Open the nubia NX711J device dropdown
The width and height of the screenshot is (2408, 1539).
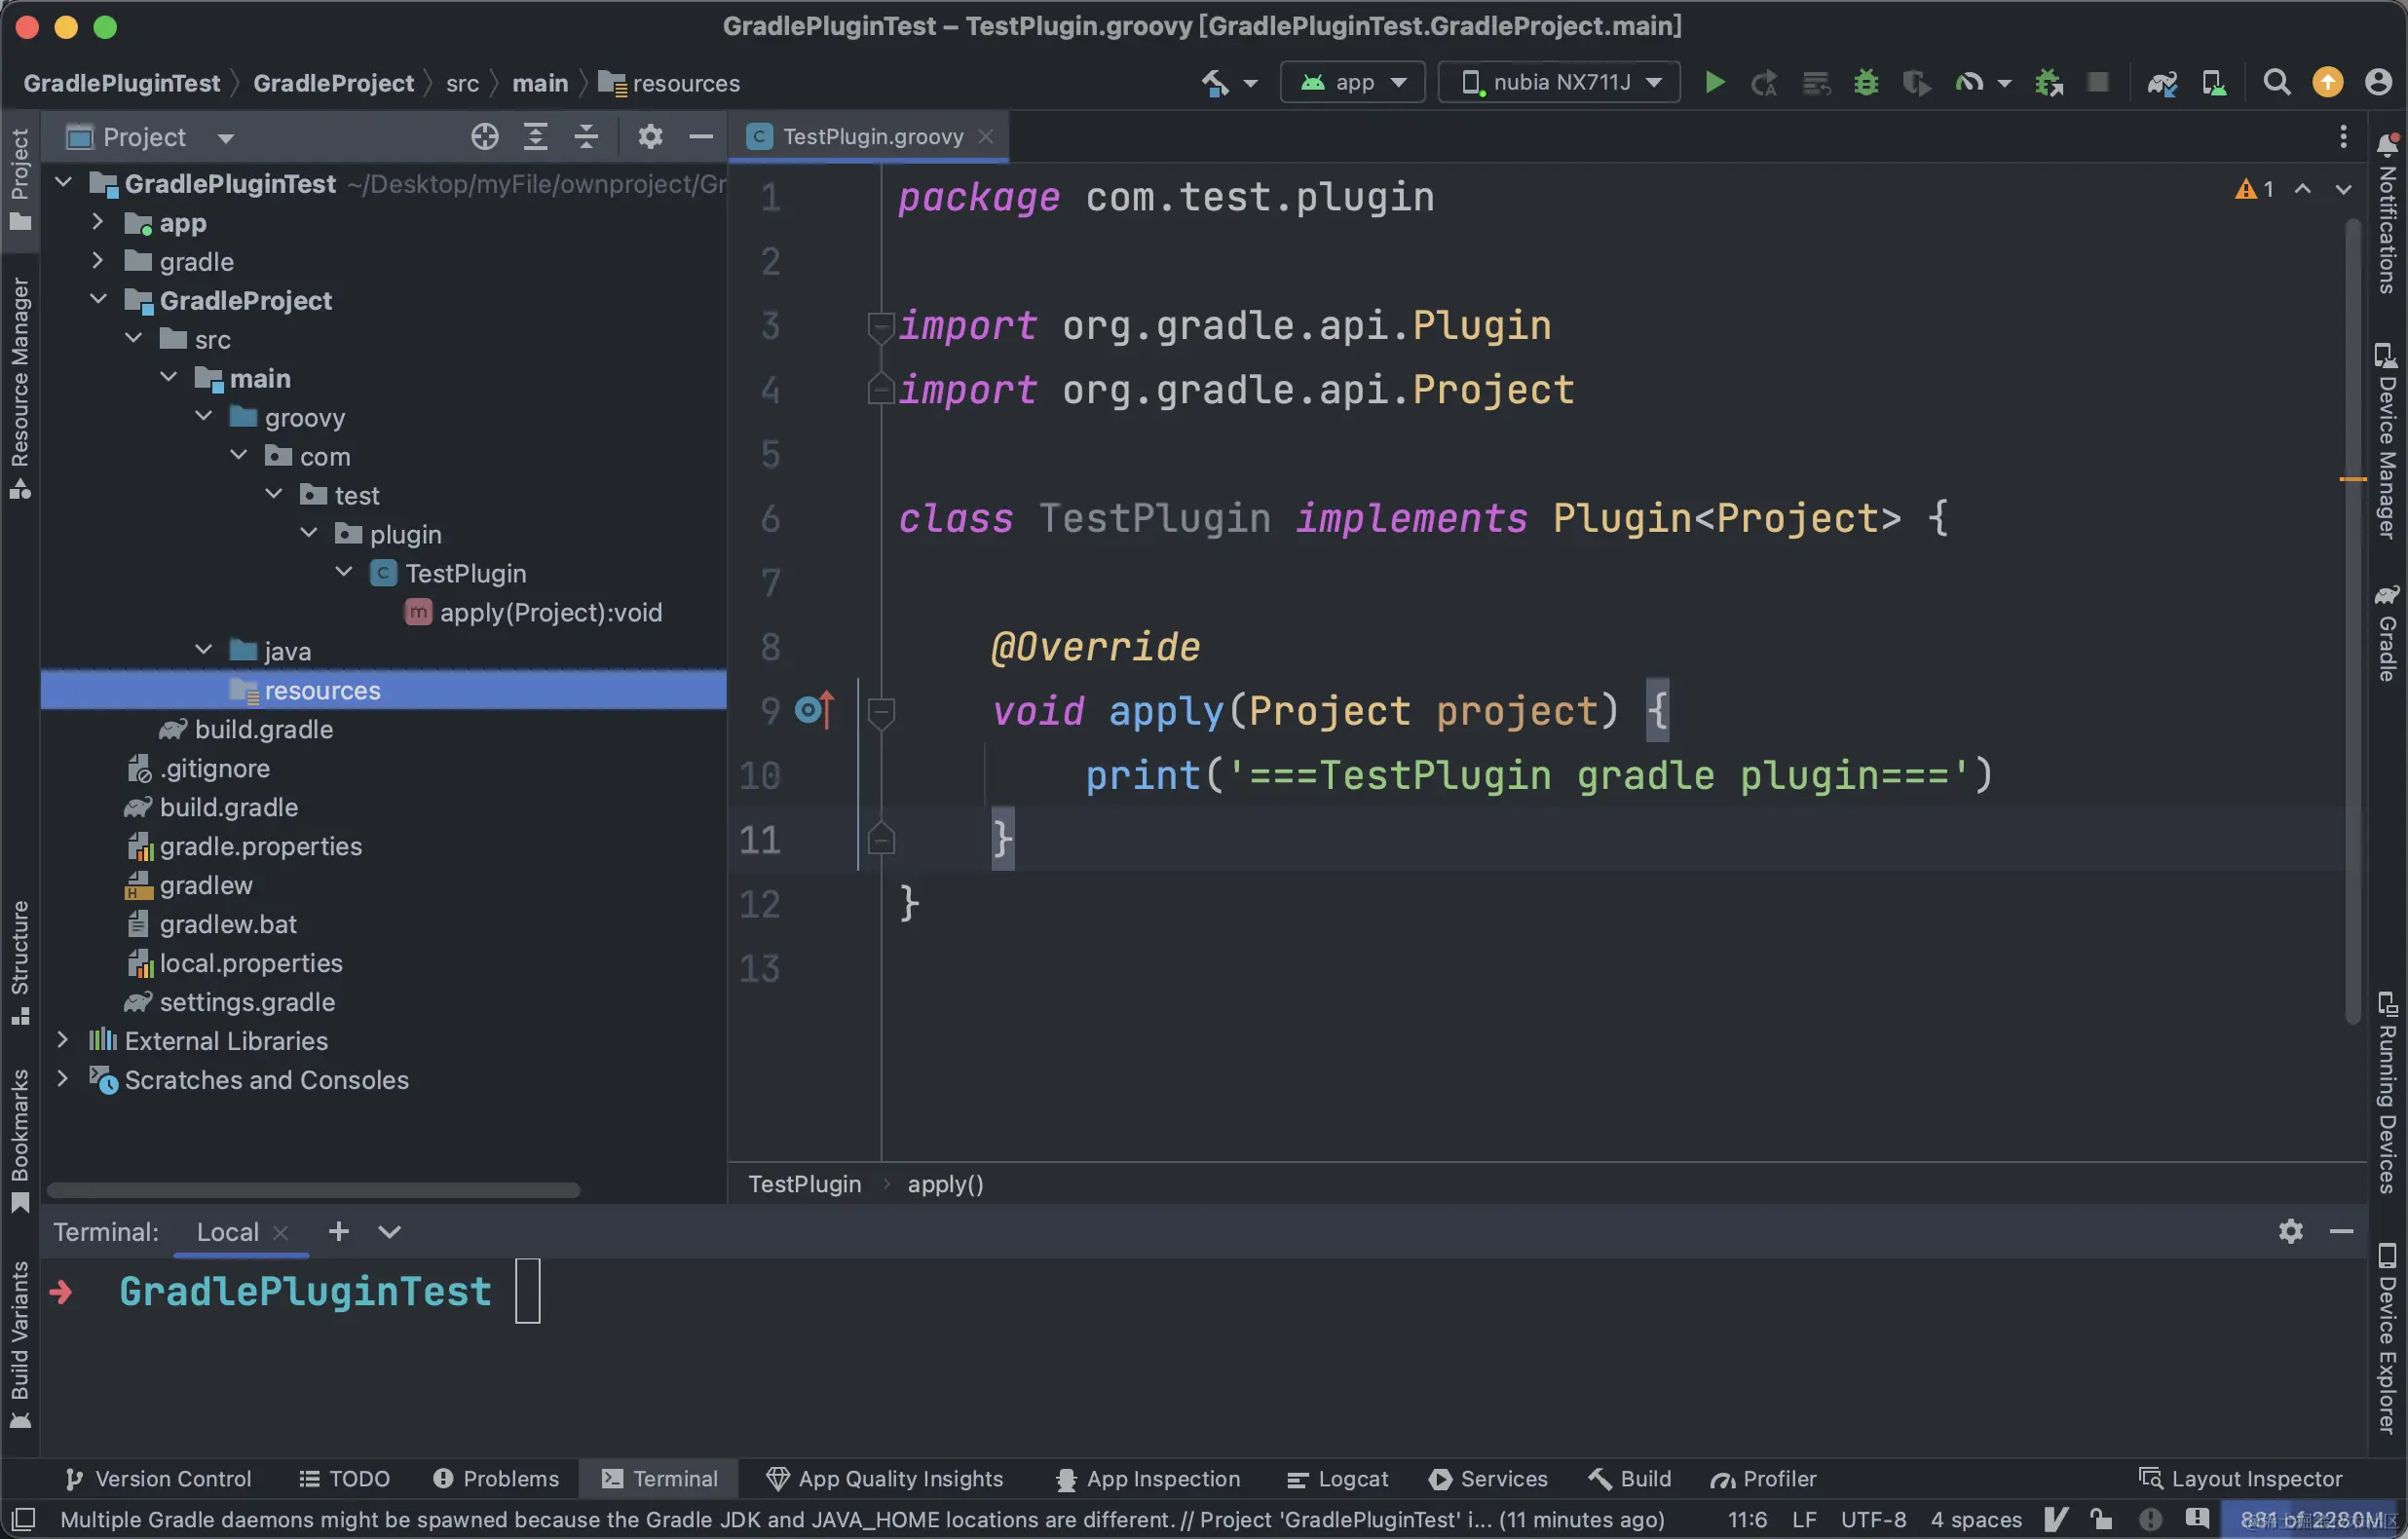[x=1559, y=82]
